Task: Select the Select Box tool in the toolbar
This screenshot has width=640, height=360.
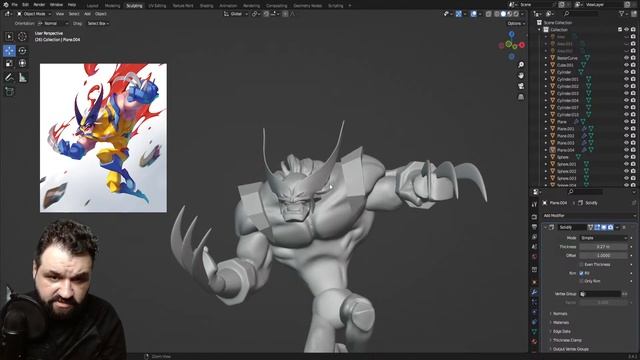Action: tap(9, 36)
